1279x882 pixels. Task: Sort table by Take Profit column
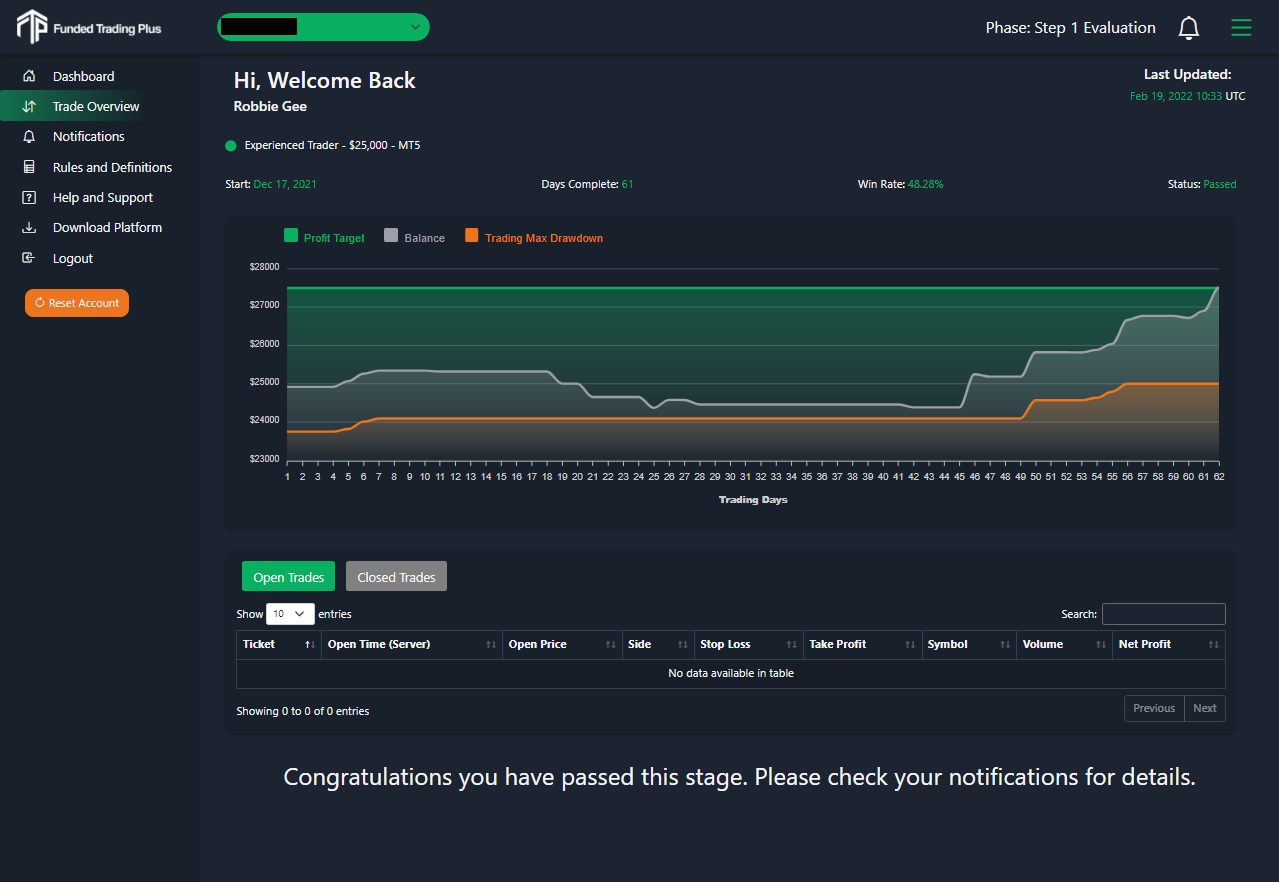tap(862, 644)
